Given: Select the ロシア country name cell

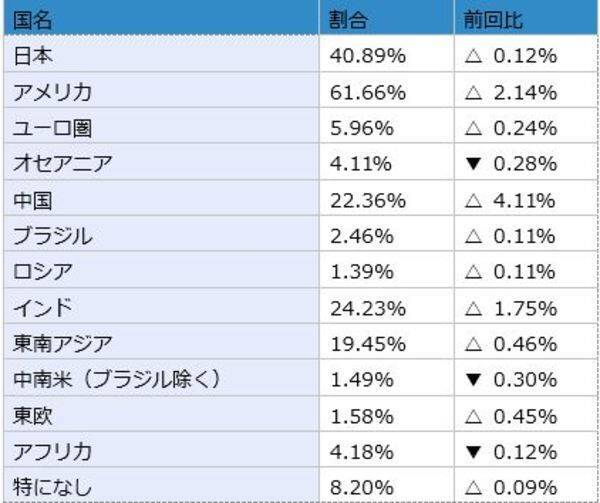Looking at the screenshot, I should click(42, 272).
